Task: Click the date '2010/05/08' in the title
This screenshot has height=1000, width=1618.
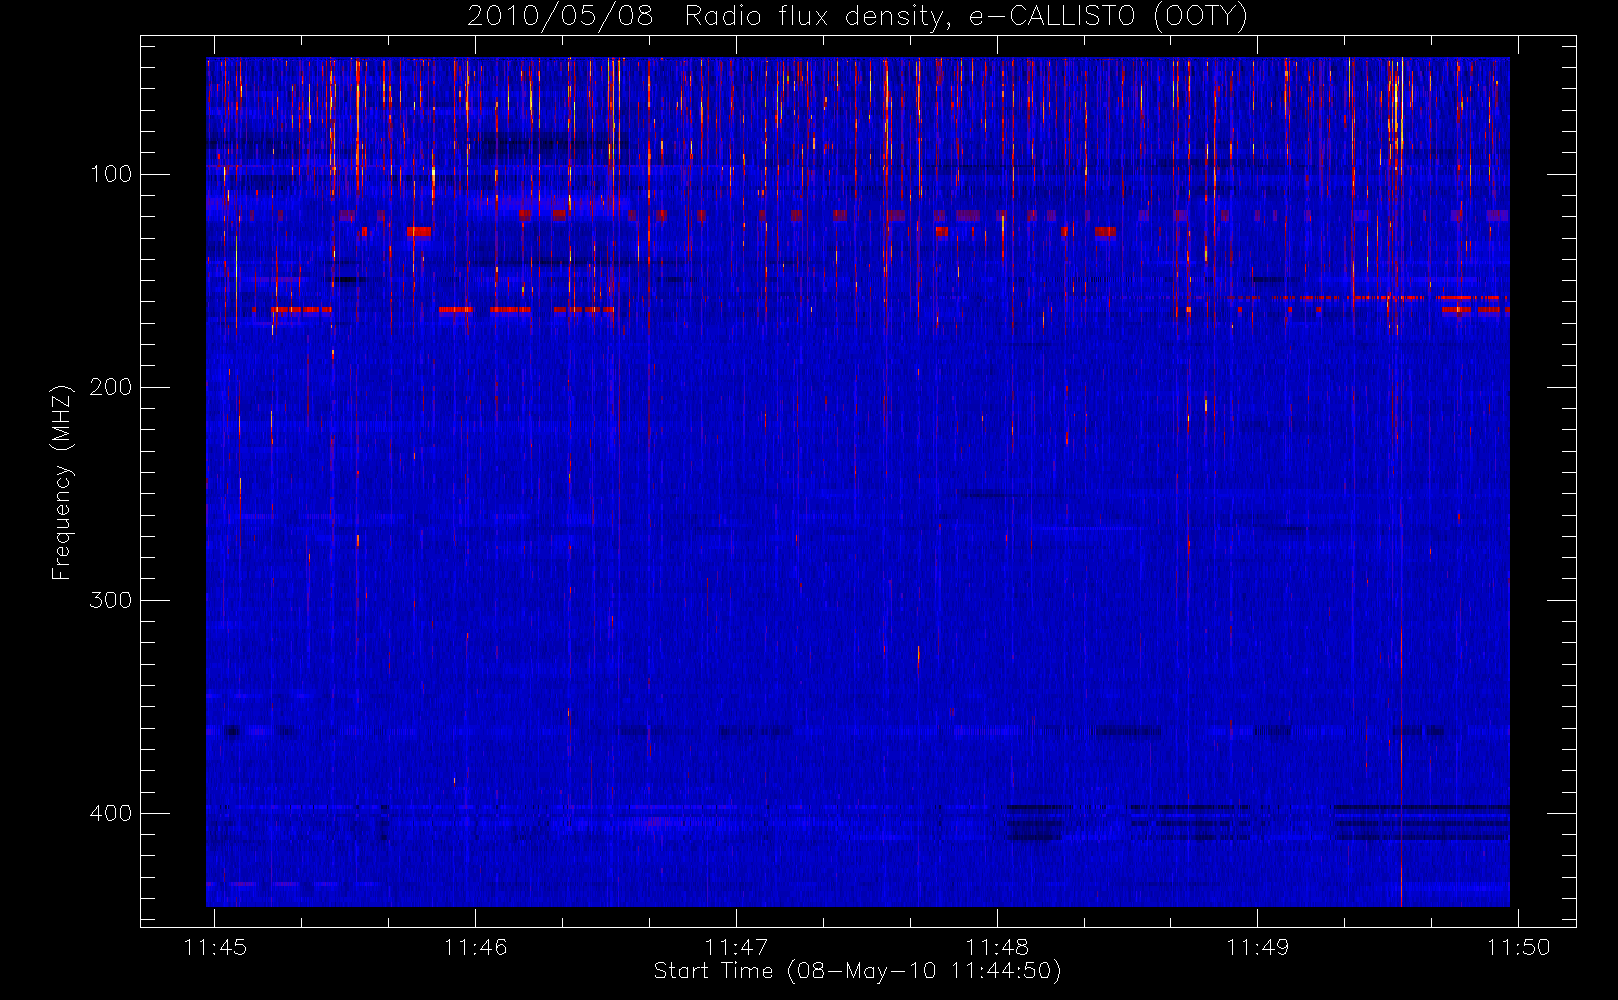Action: (560, 16)
